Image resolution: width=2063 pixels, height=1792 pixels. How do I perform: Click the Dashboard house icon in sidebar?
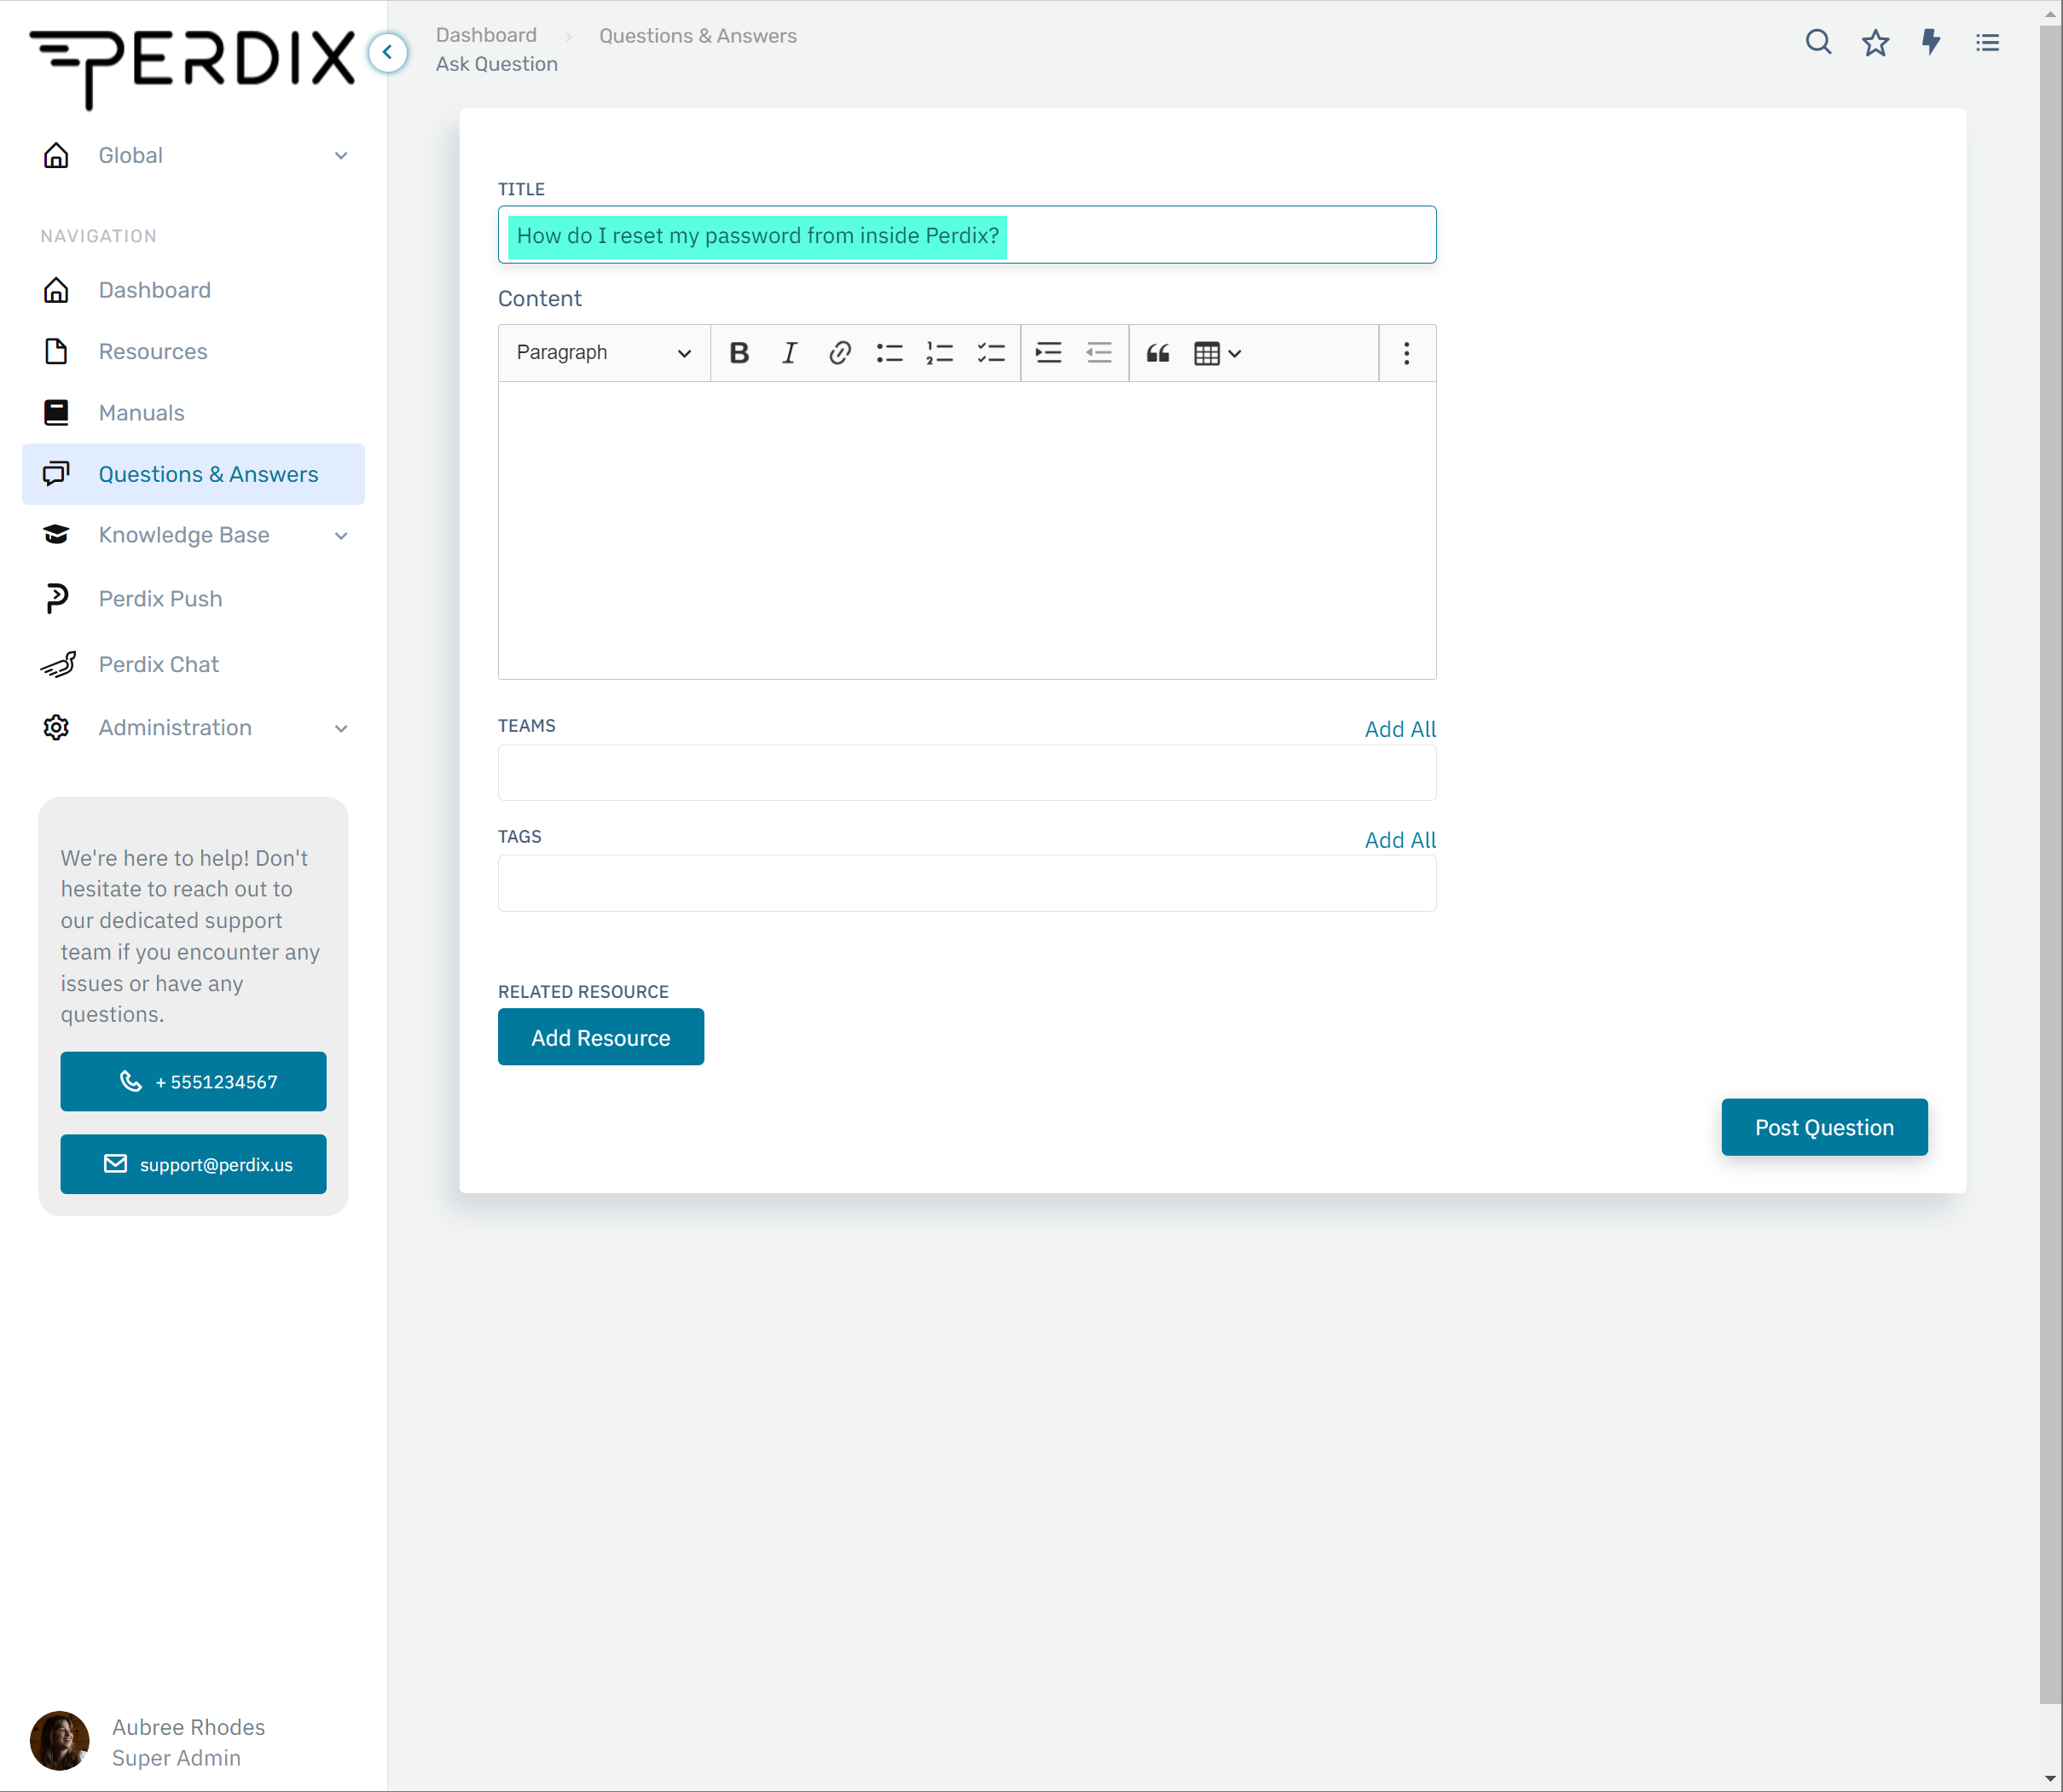point(56,290)
